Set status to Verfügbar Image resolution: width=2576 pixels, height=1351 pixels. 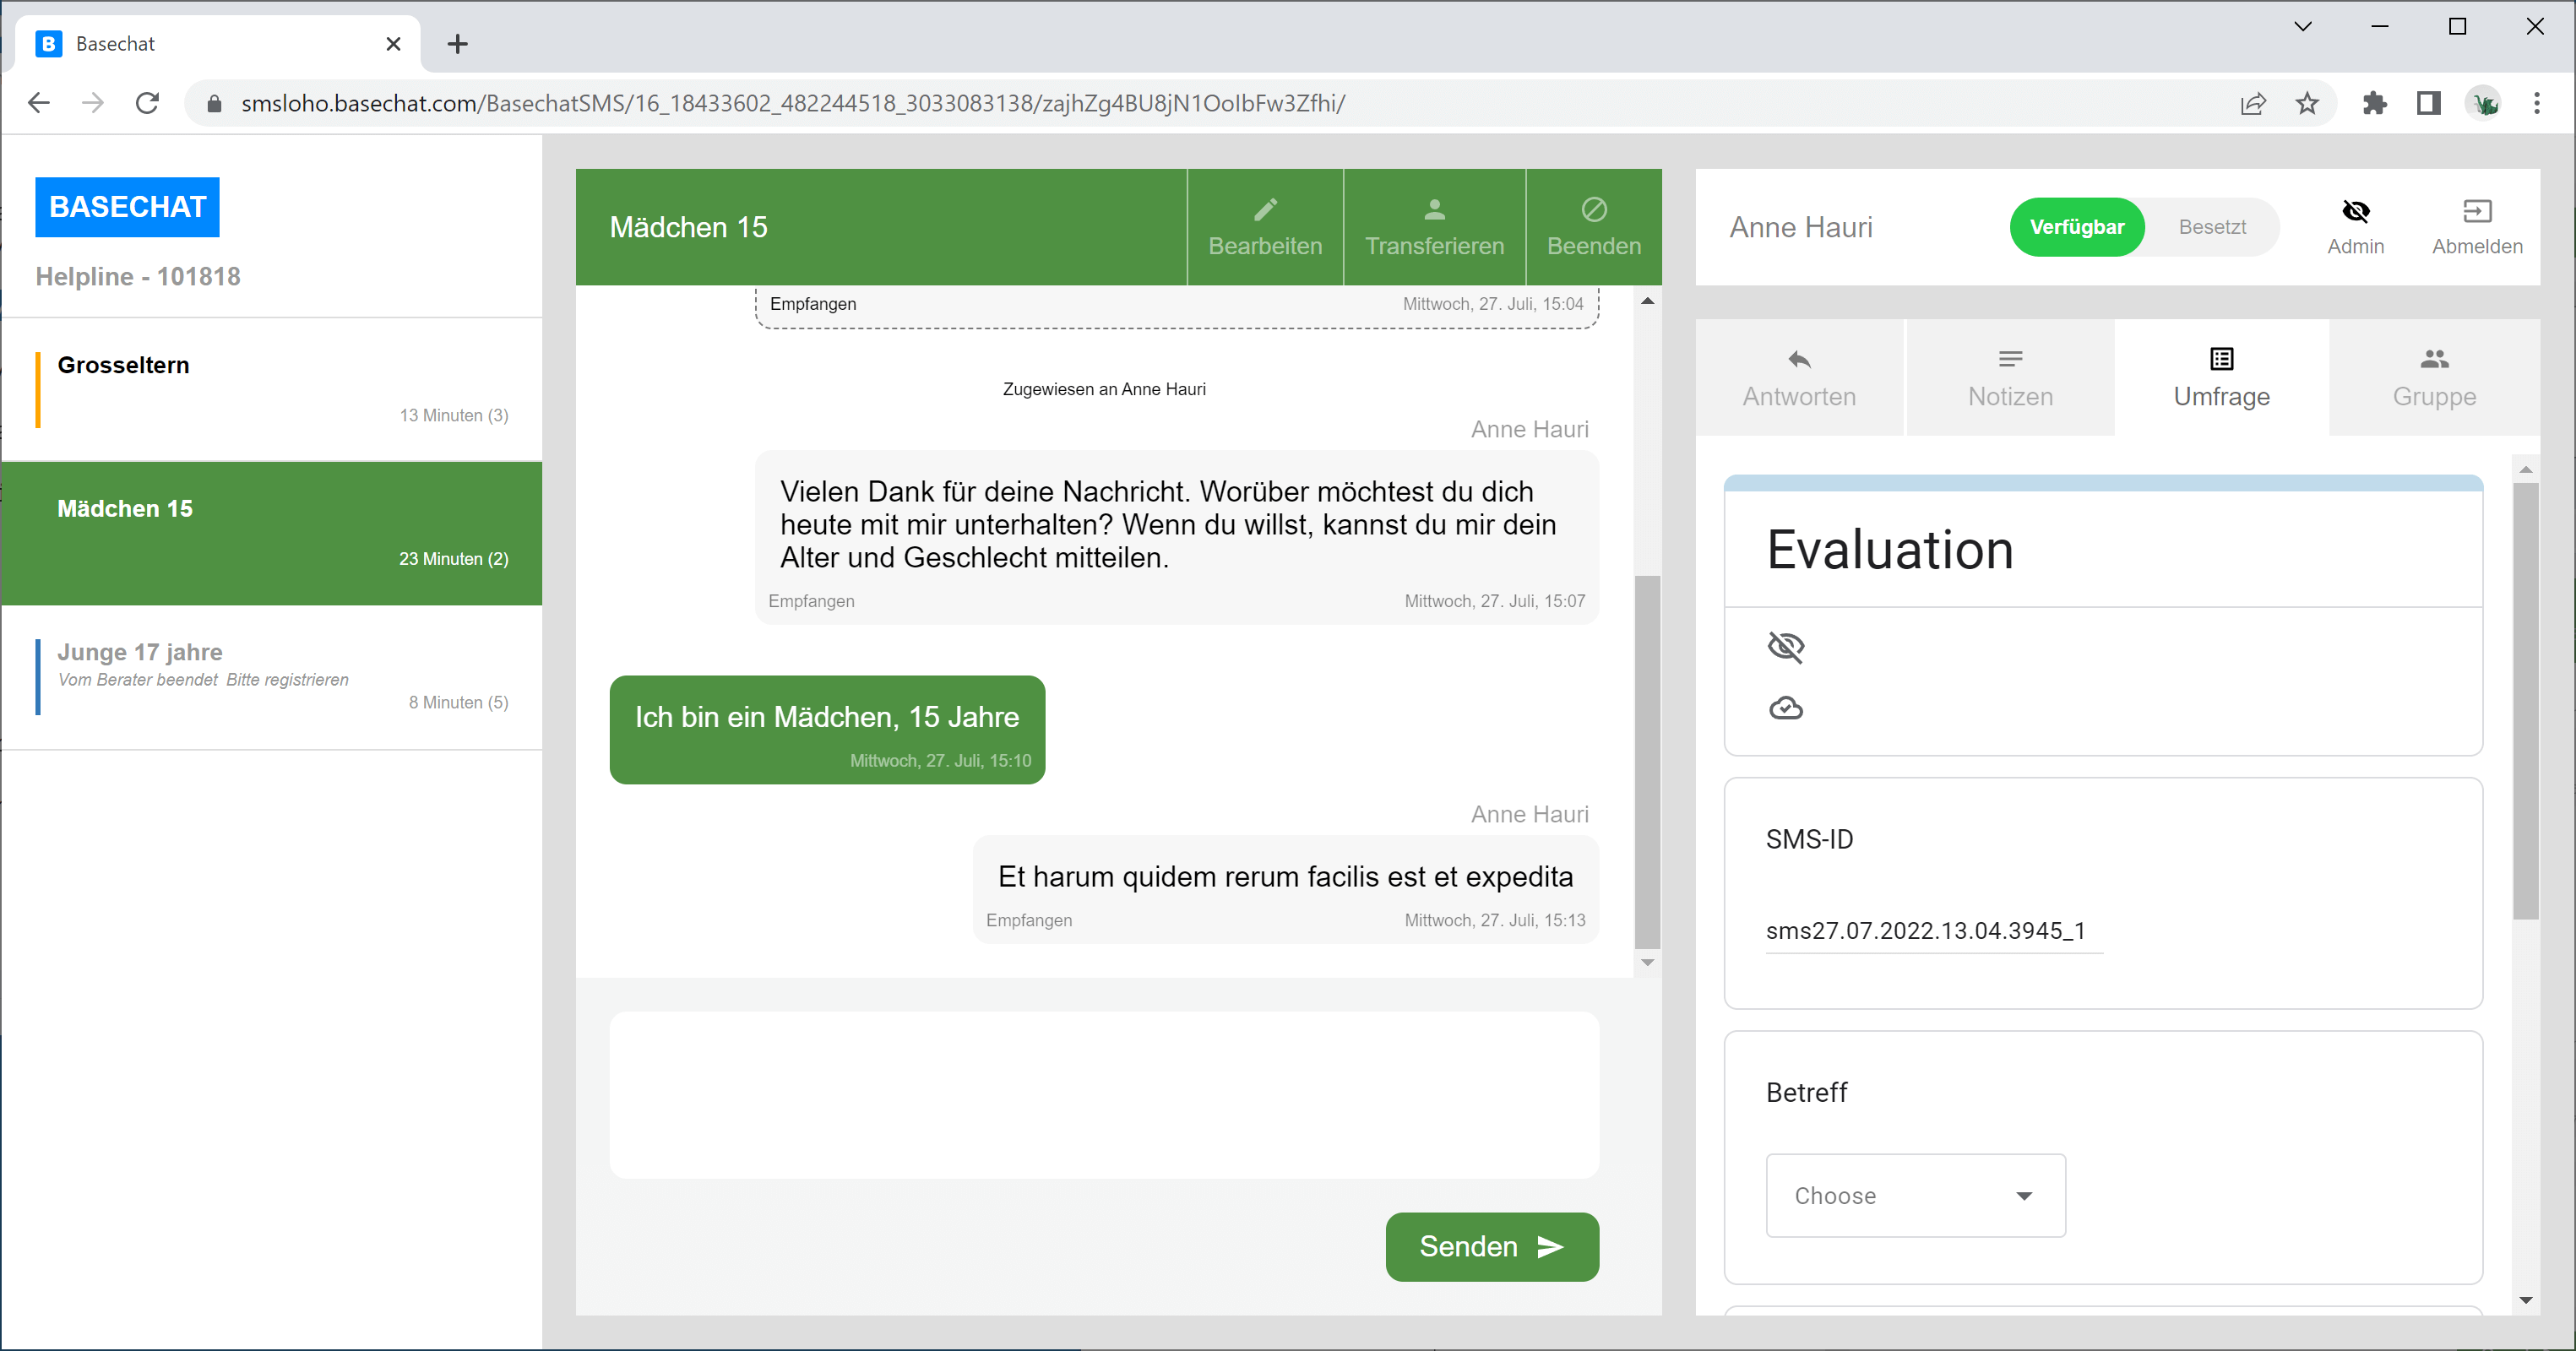click(2076, 227)
